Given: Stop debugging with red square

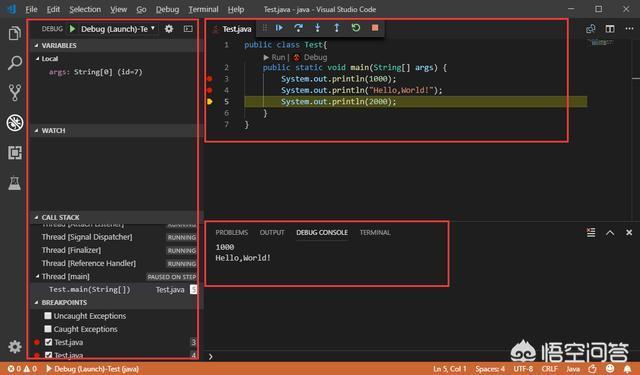Looking at the screenshot, I should pyautogui.click(x=375, y=28).
